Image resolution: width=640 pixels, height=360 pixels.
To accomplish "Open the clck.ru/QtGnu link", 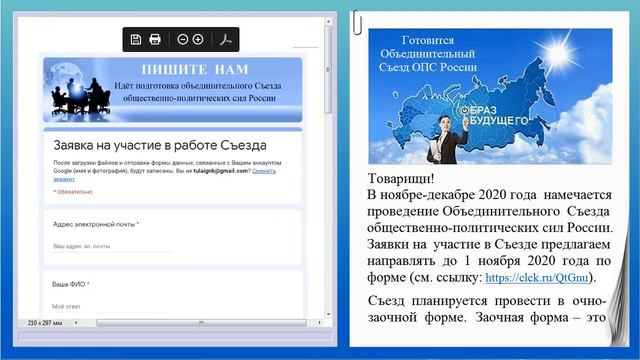I will pyautogui.click(x=537, y=278).
